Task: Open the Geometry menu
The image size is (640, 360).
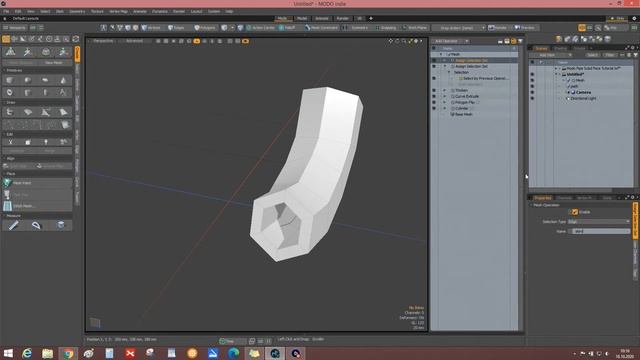Action: click(77, 11)
